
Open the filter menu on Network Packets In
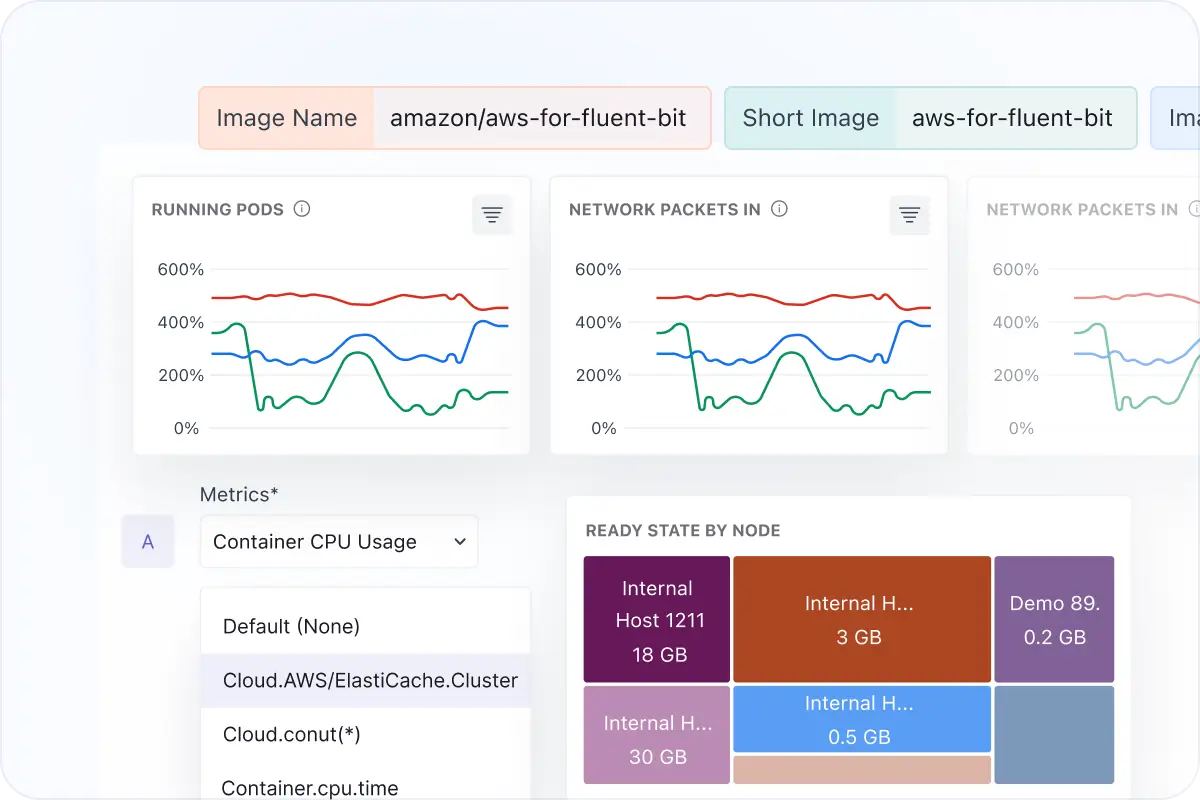click(909, 214)
